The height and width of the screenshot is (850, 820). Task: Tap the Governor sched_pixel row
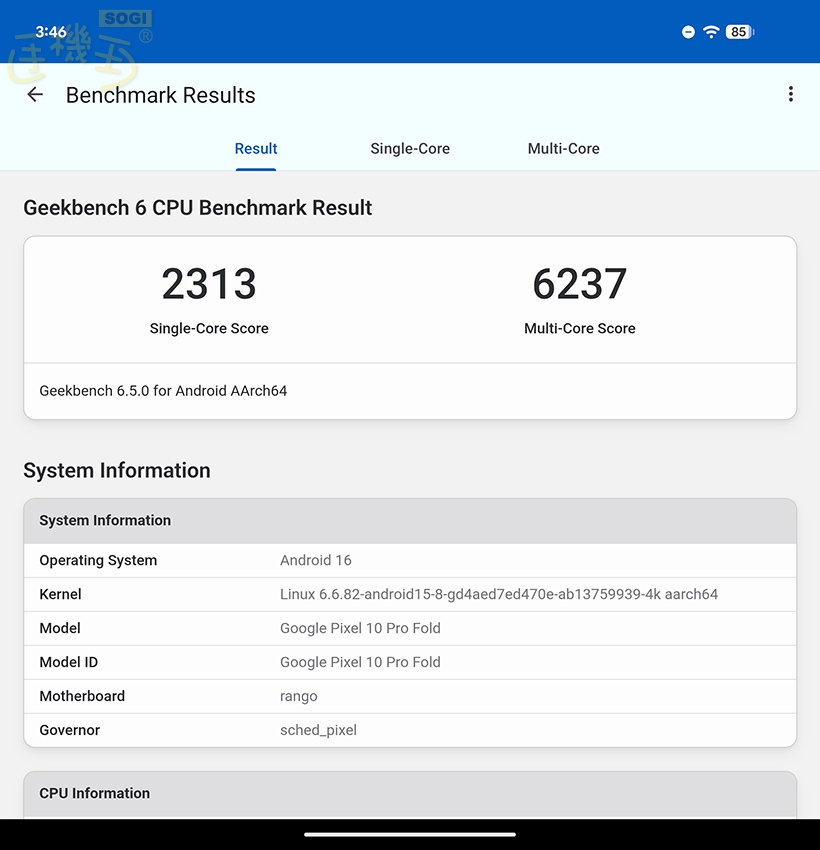click(410, 730)
